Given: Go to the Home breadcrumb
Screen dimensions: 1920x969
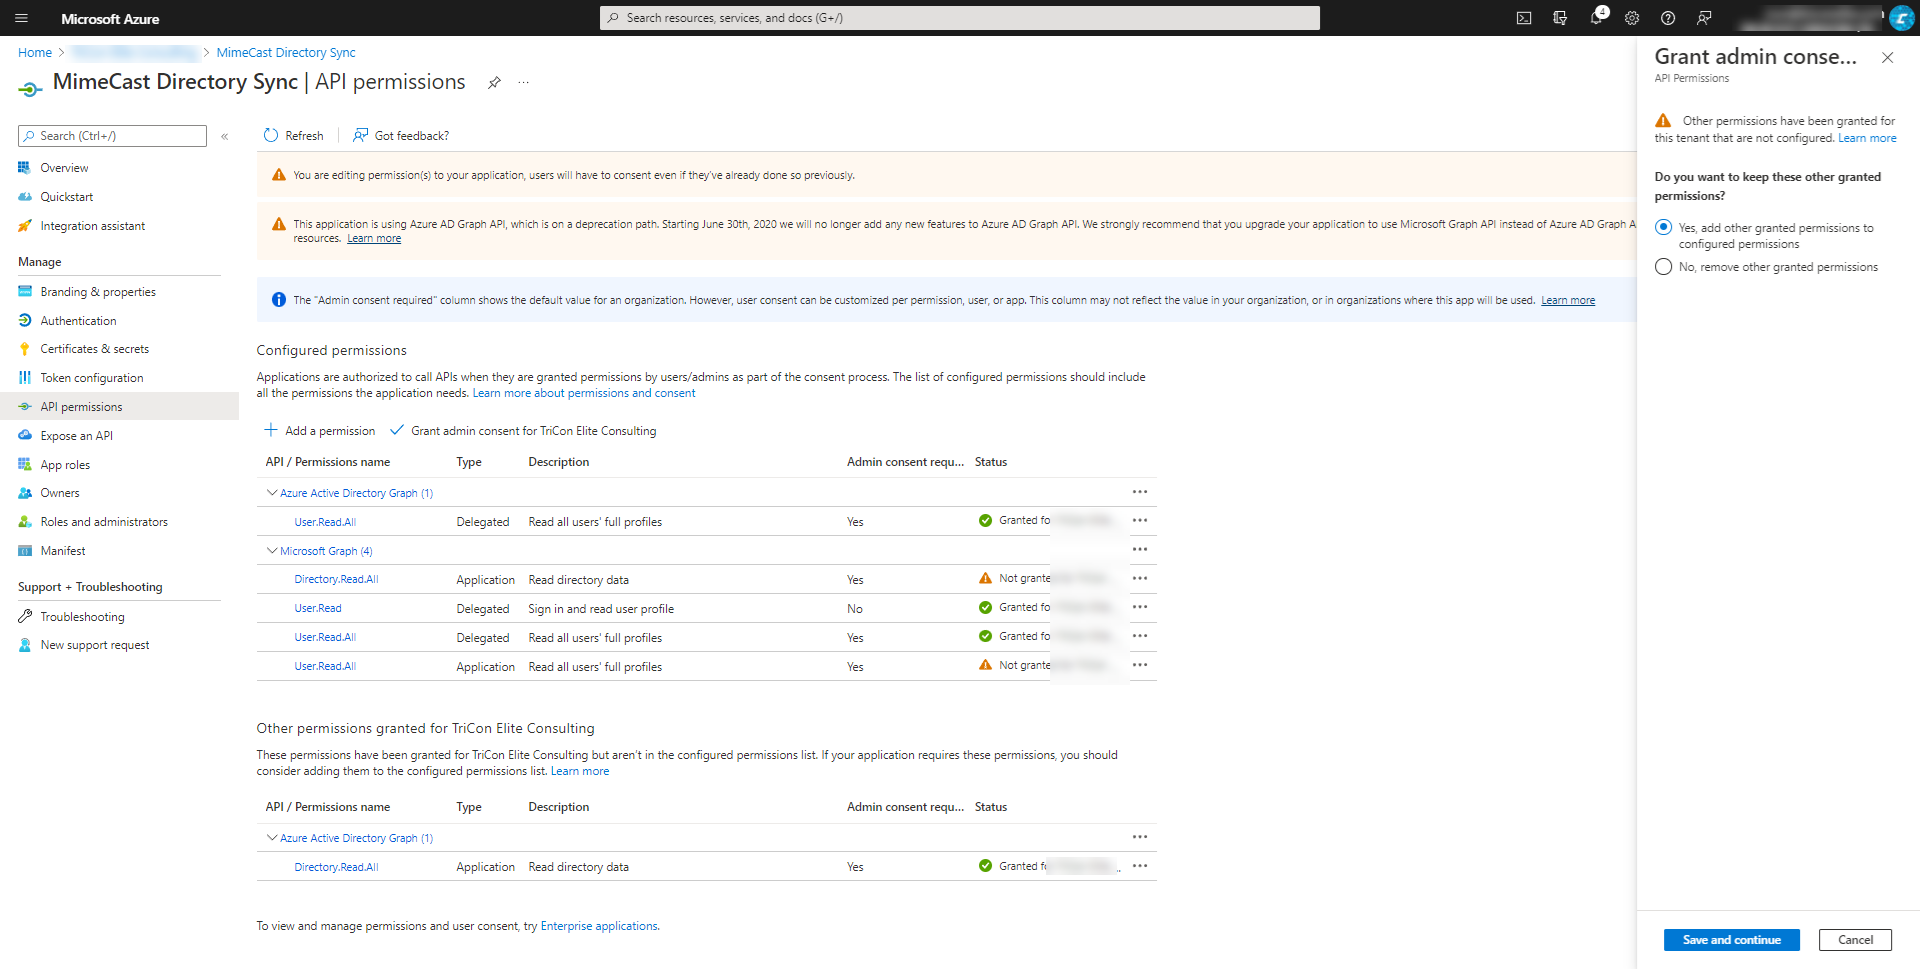Looking at the screenshot, I should (x=35, y=53).
